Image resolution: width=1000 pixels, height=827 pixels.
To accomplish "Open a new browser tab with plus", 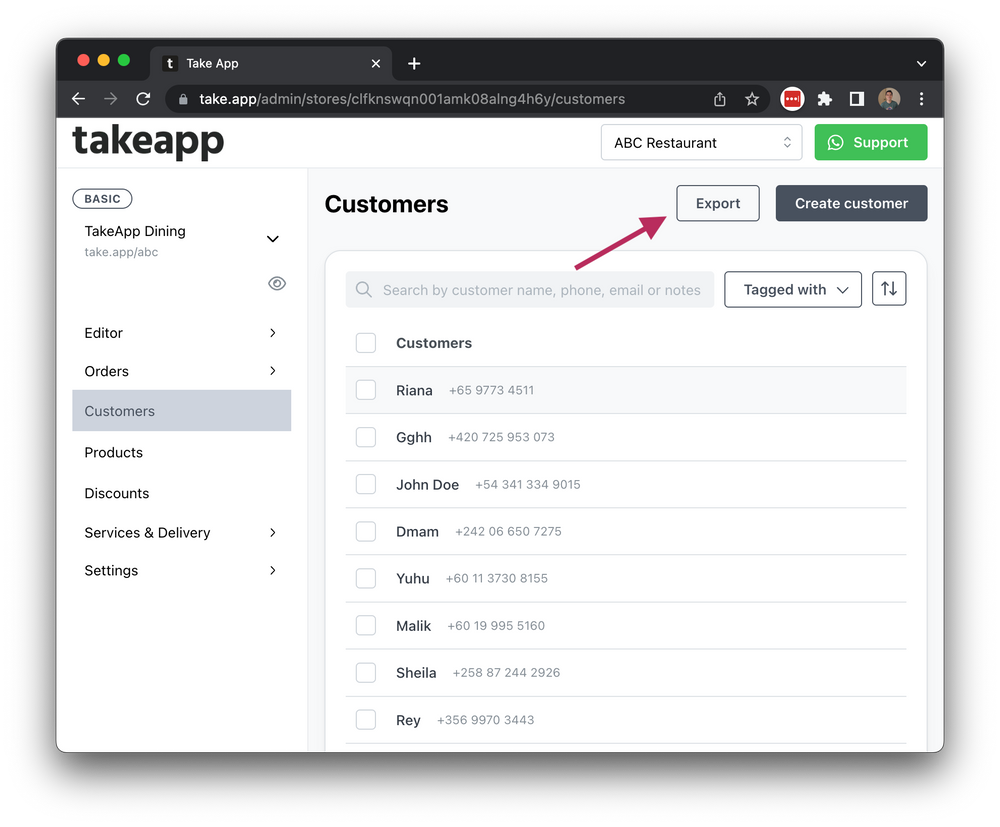I will (414, 63).
